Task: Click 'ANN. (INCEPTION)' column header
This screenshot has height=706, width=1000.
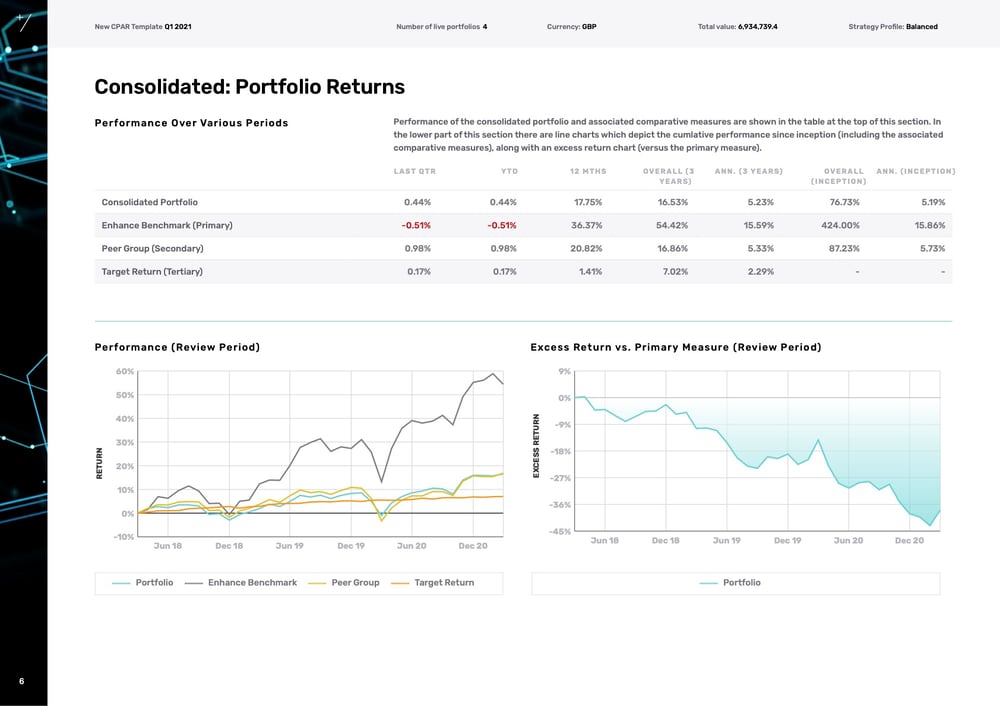Action: click(x=916, y=172)
